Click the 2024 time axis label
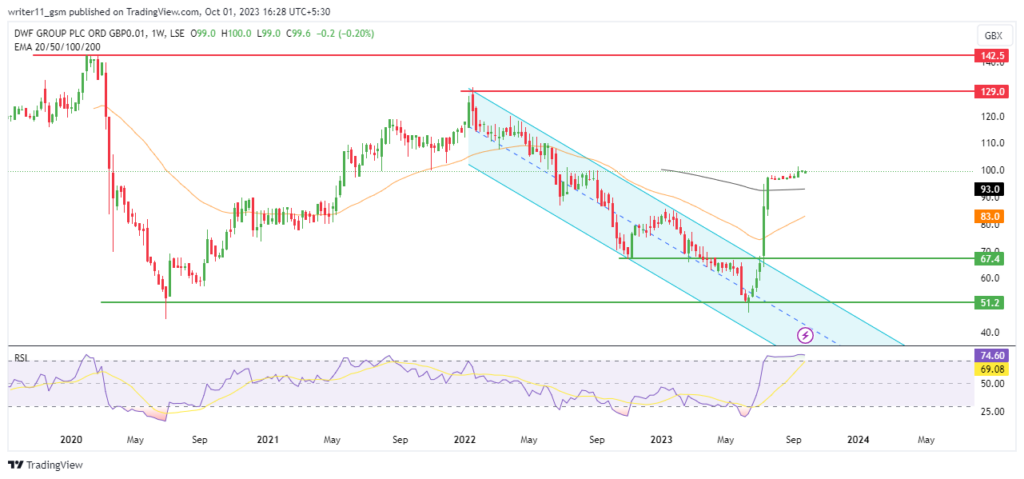 coord(857,440)
